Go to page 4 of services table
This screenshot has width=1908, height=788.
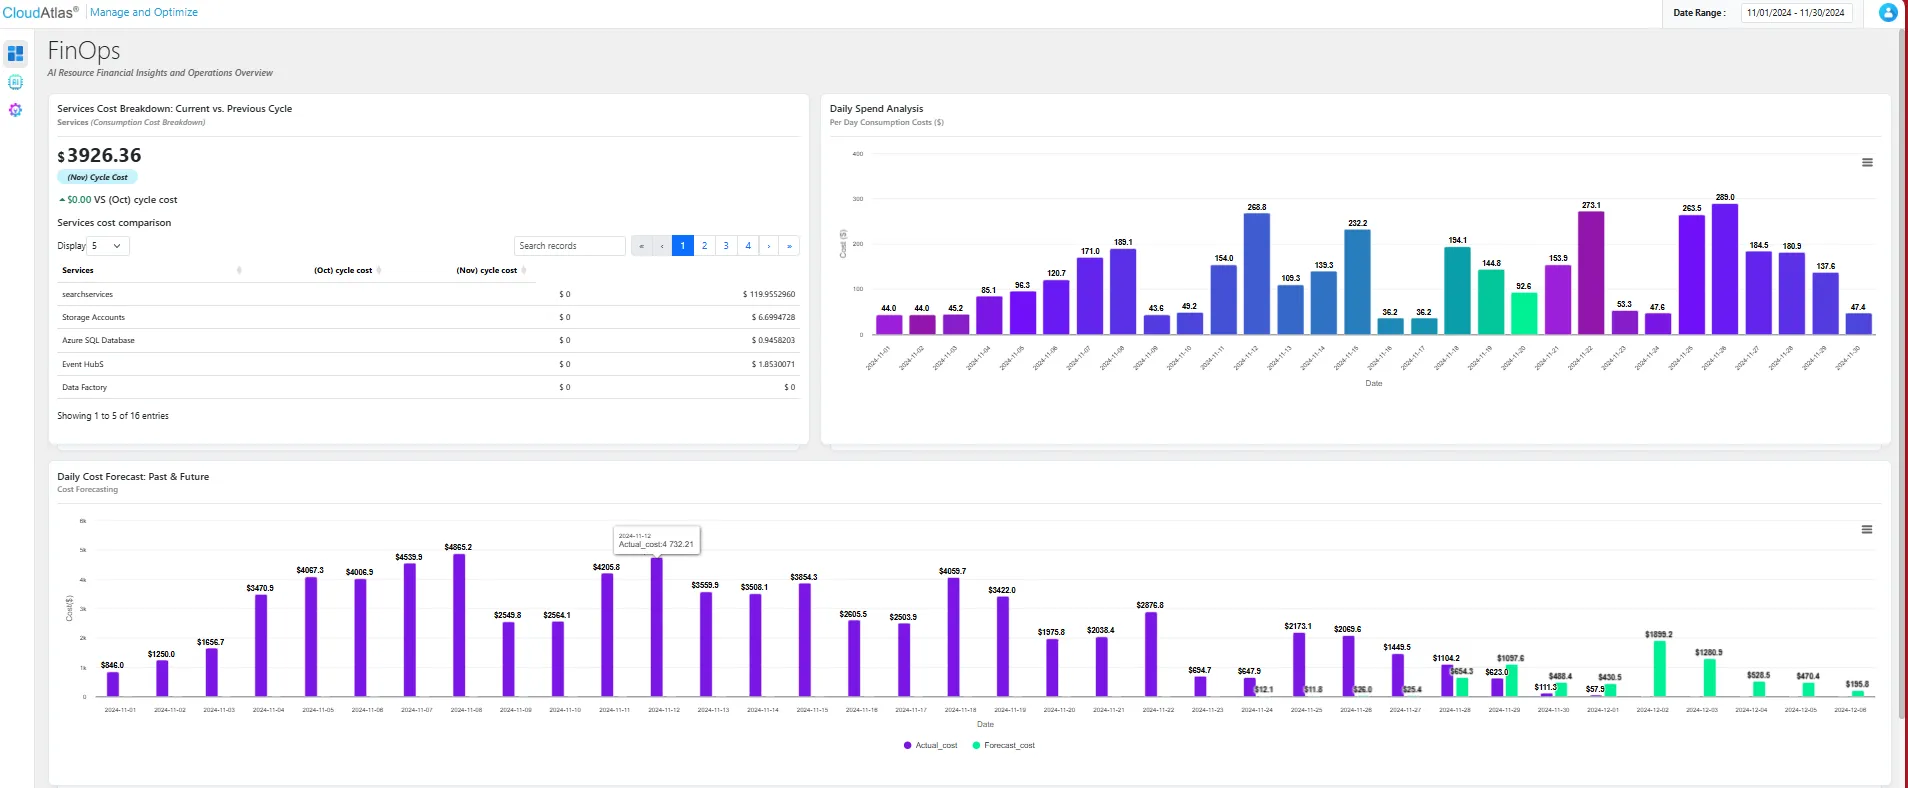pos(748,246)
